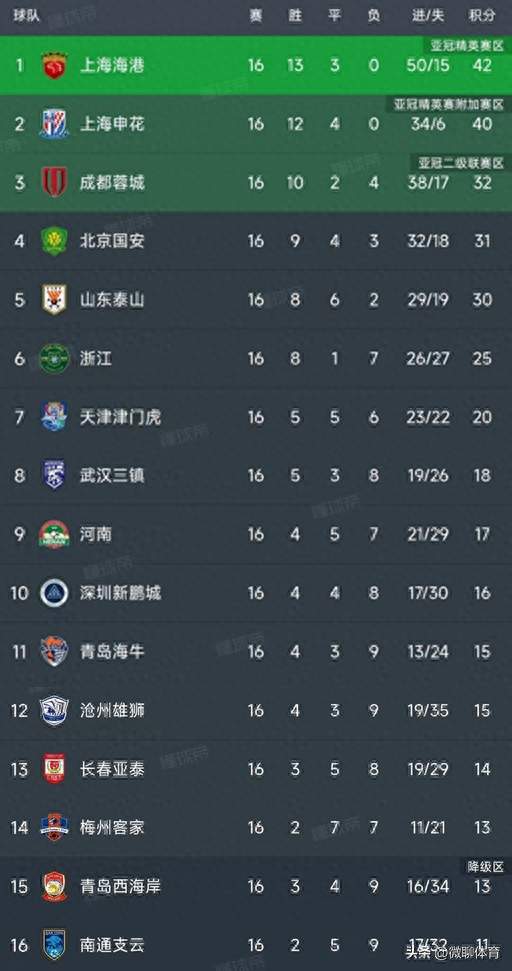Click the 降级区 relegation zone label
Viewport: 512px width, 971px height.
(485, 866)
